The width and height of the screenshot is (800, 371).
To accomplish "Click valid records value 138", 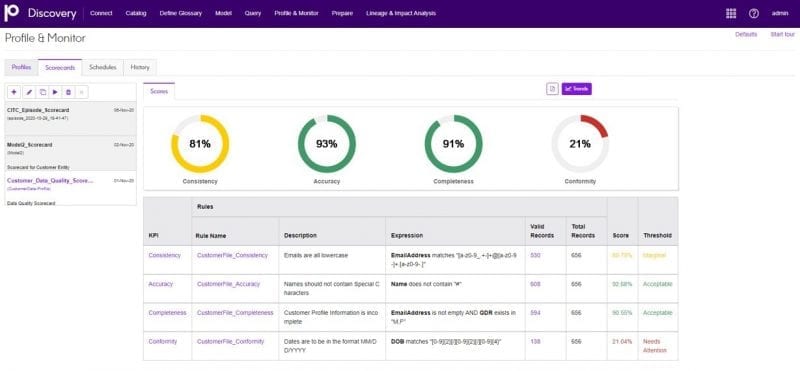I will (x=535, y=341).
